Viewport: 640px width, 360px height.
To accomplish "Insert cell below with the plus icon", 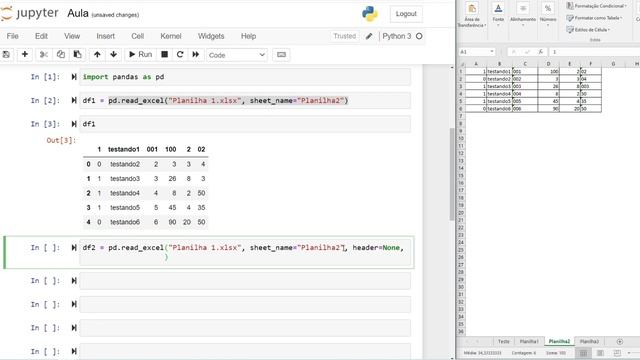I will pos(24,54).
